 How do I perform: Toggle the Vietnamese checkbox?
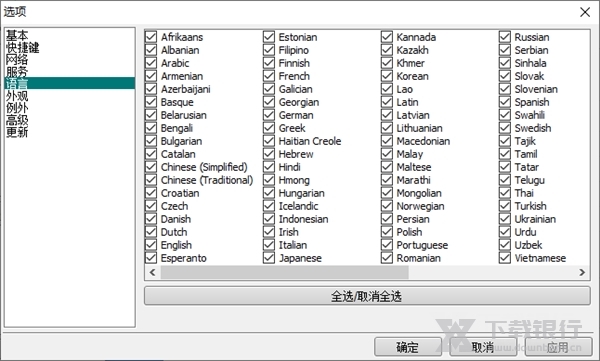pos(505,258)
